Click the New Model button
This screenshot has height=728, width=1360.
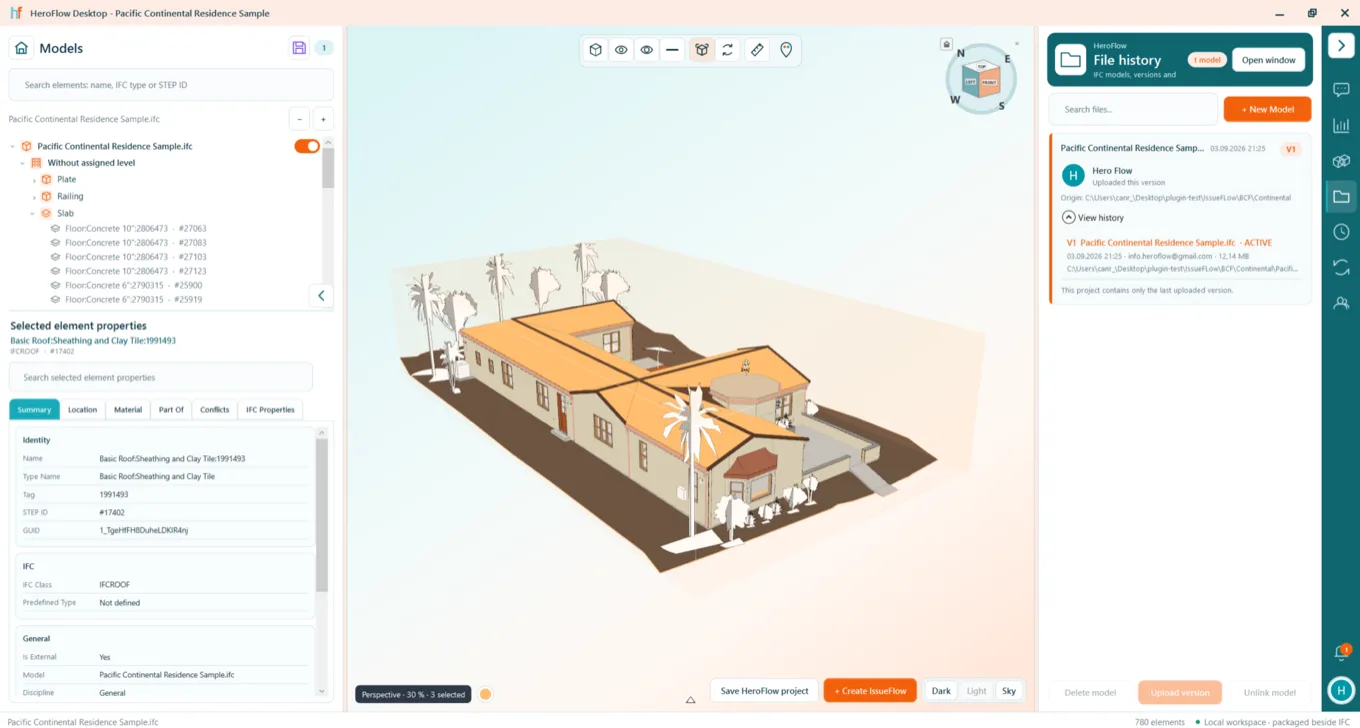pos(1267,109)
